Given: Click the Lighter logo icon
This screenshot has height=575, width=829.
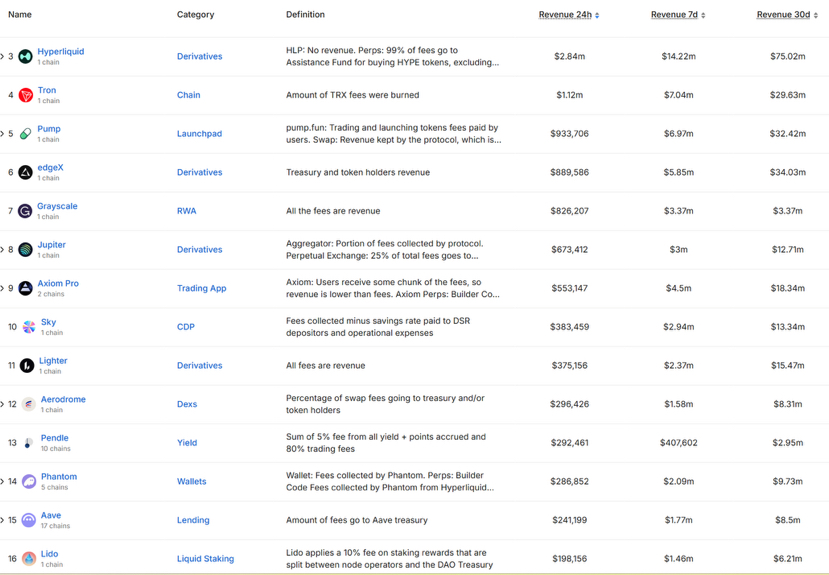Looking at the screenshot, I should click(x=27, y=366).
